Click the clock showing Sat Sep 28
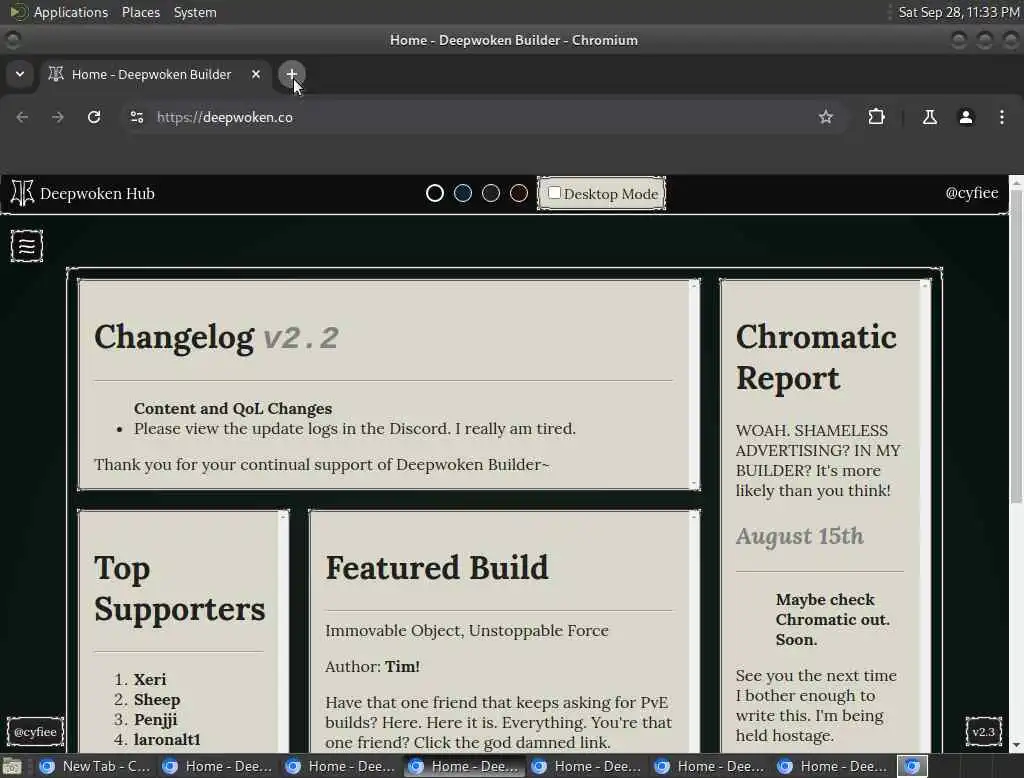The width and height of the screenshot is (1024, 778). 958,12
